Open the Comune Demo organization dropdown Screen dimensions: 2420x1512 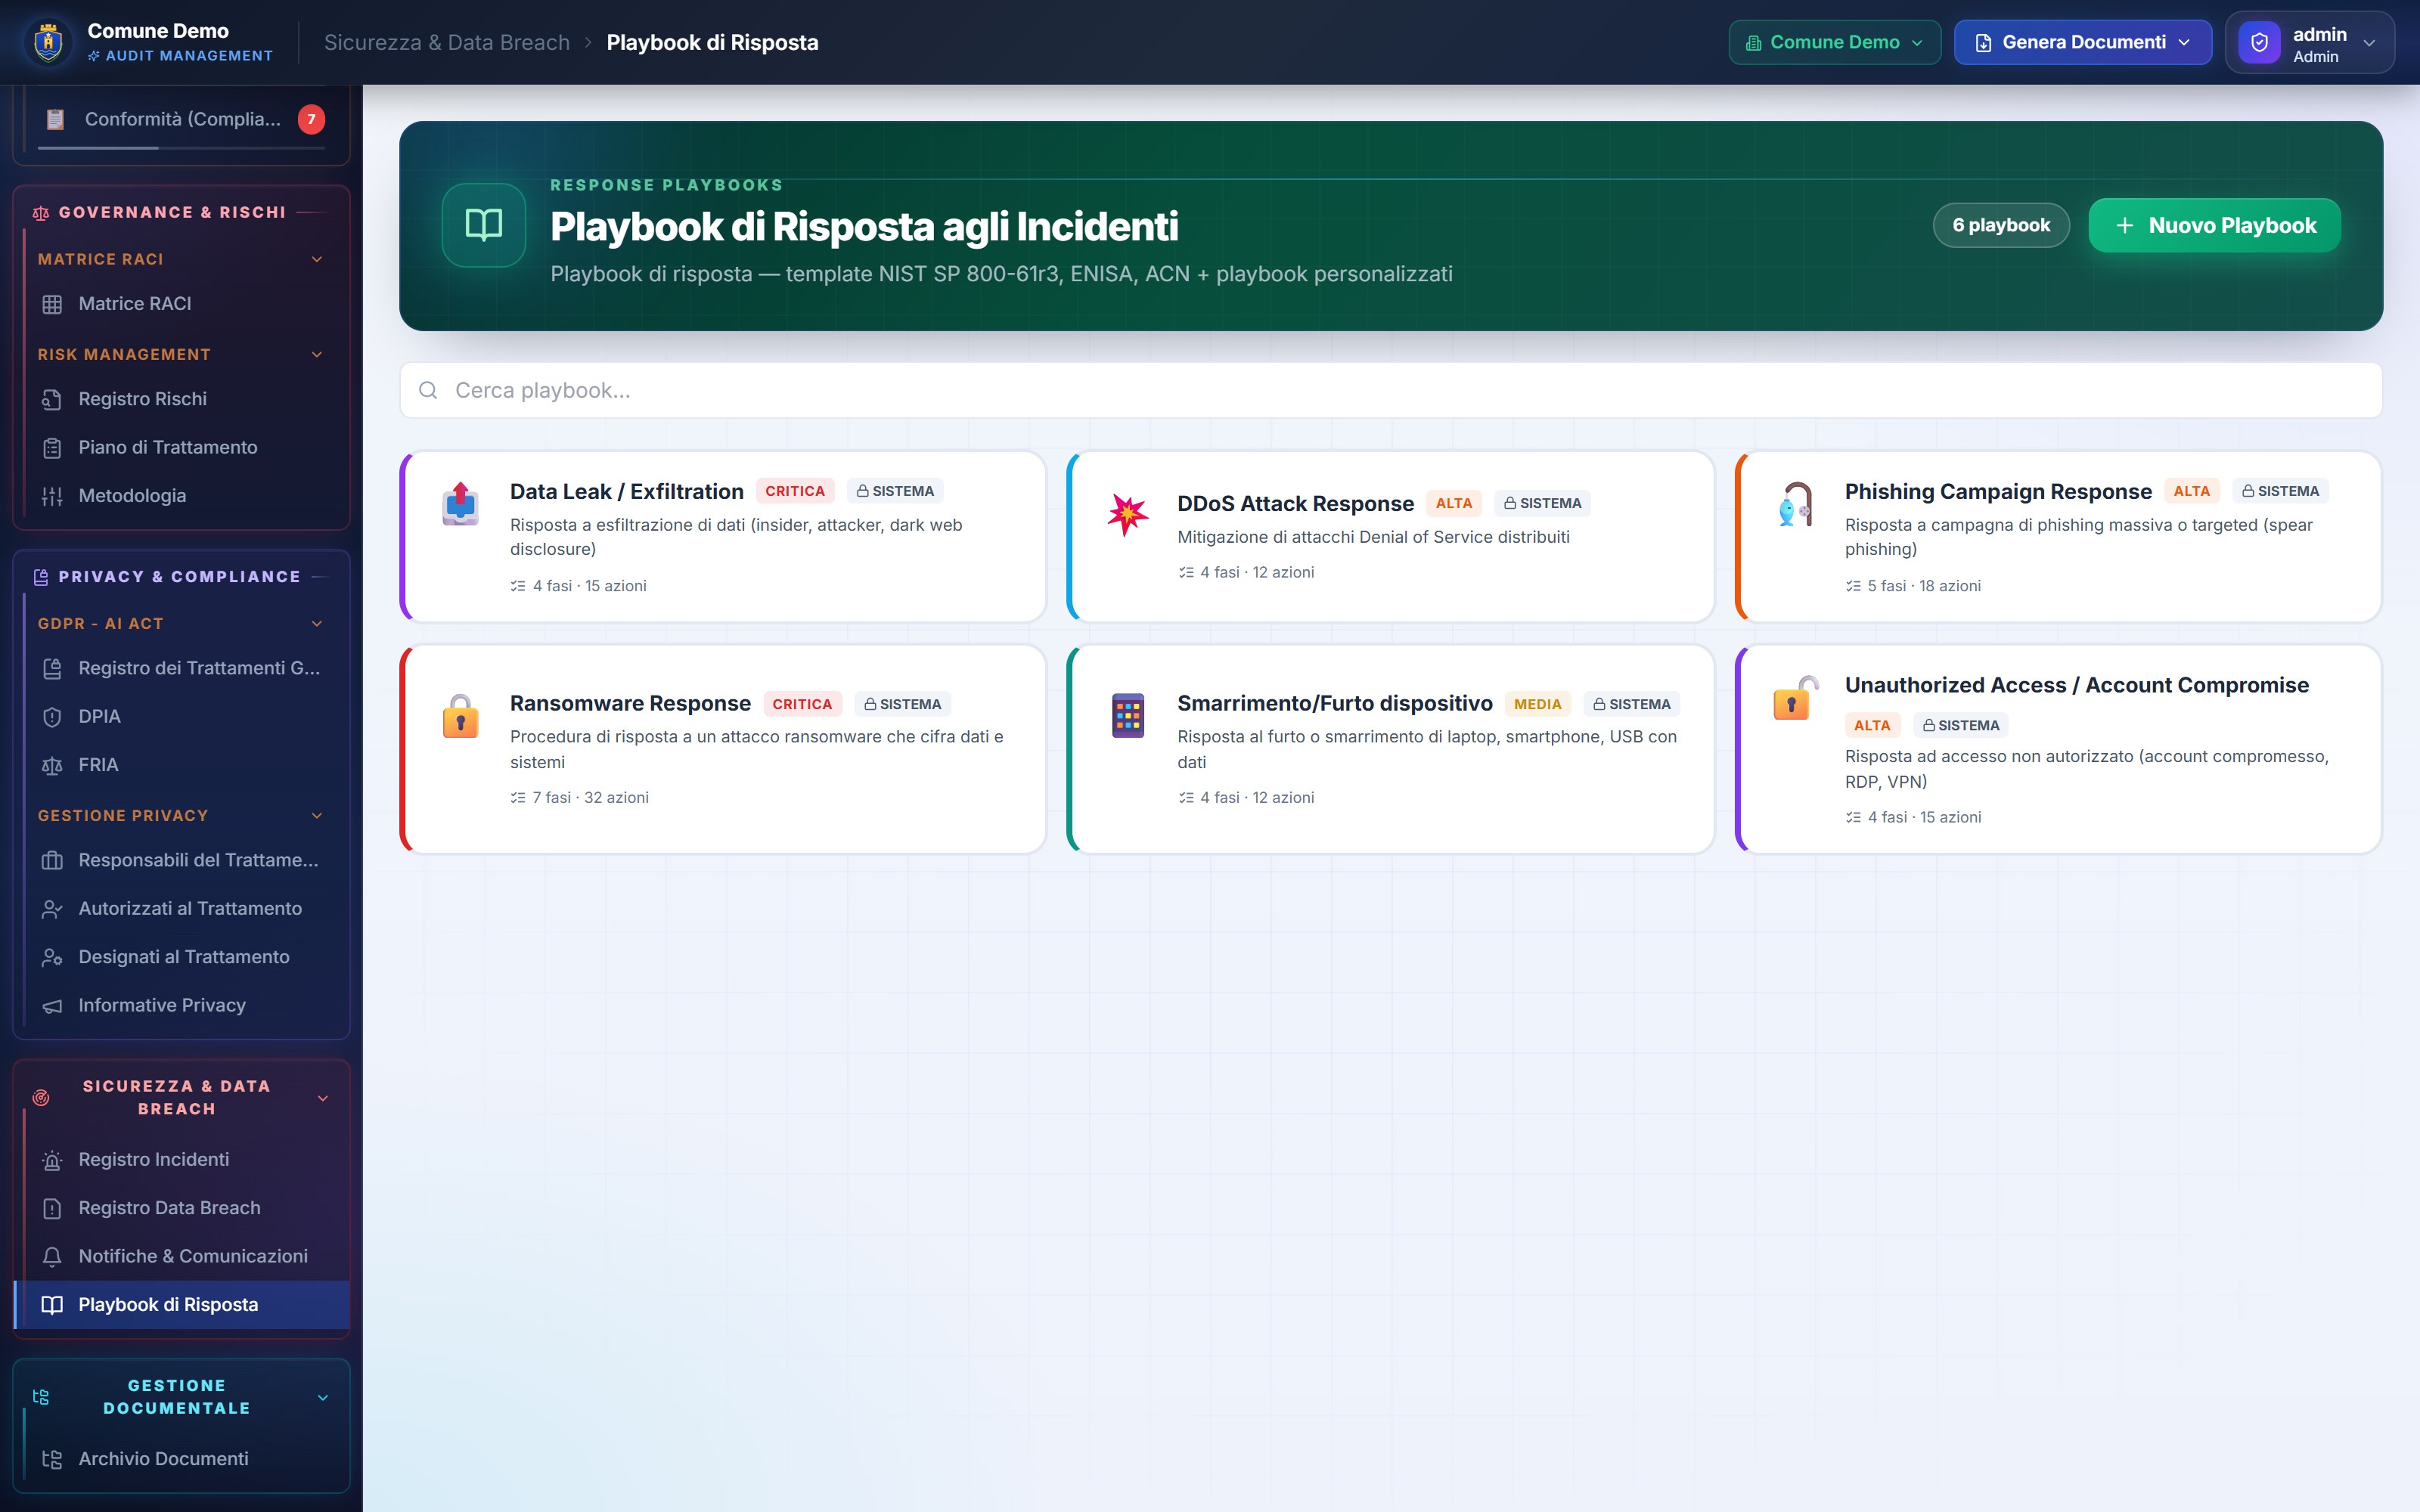coord(1835,42)
